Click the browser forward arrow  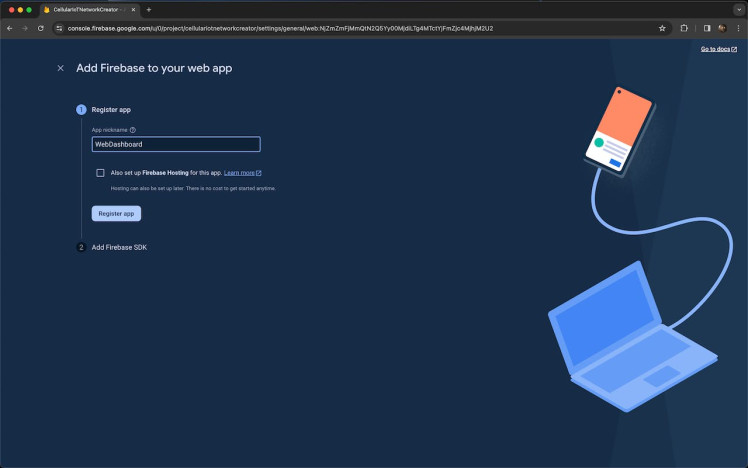pyautogui.click(x=25, y=28)
